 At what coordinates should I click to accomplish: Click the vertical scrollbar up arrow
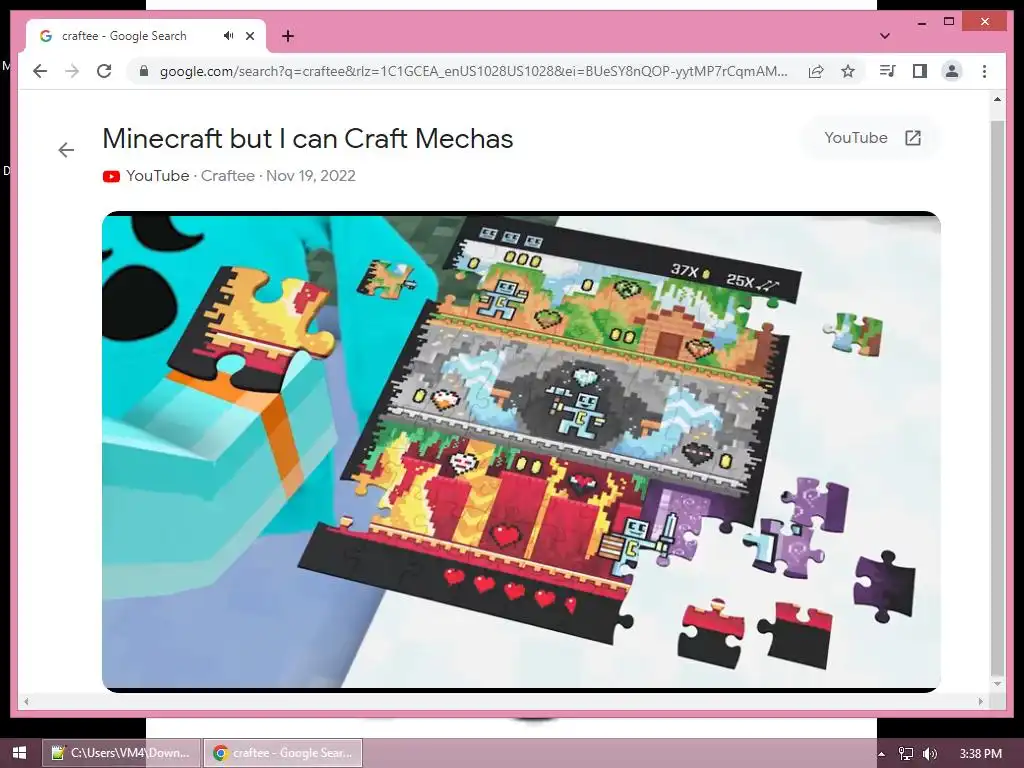coord(997,99)
